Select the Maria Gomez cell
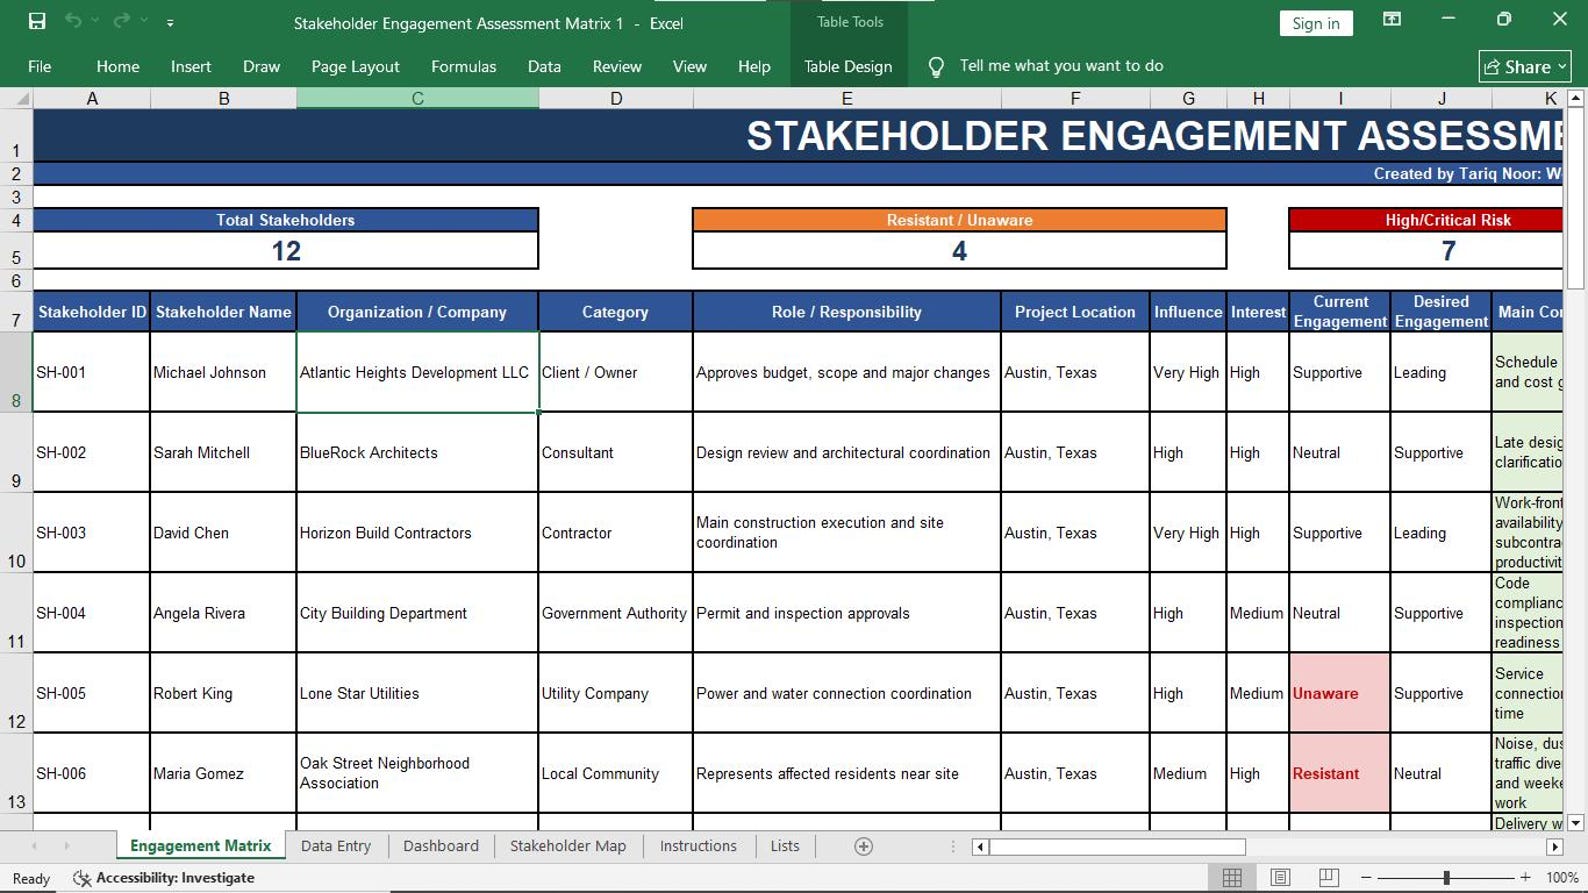This screenshot has width=1588, height=893. (x=223, y=773)
